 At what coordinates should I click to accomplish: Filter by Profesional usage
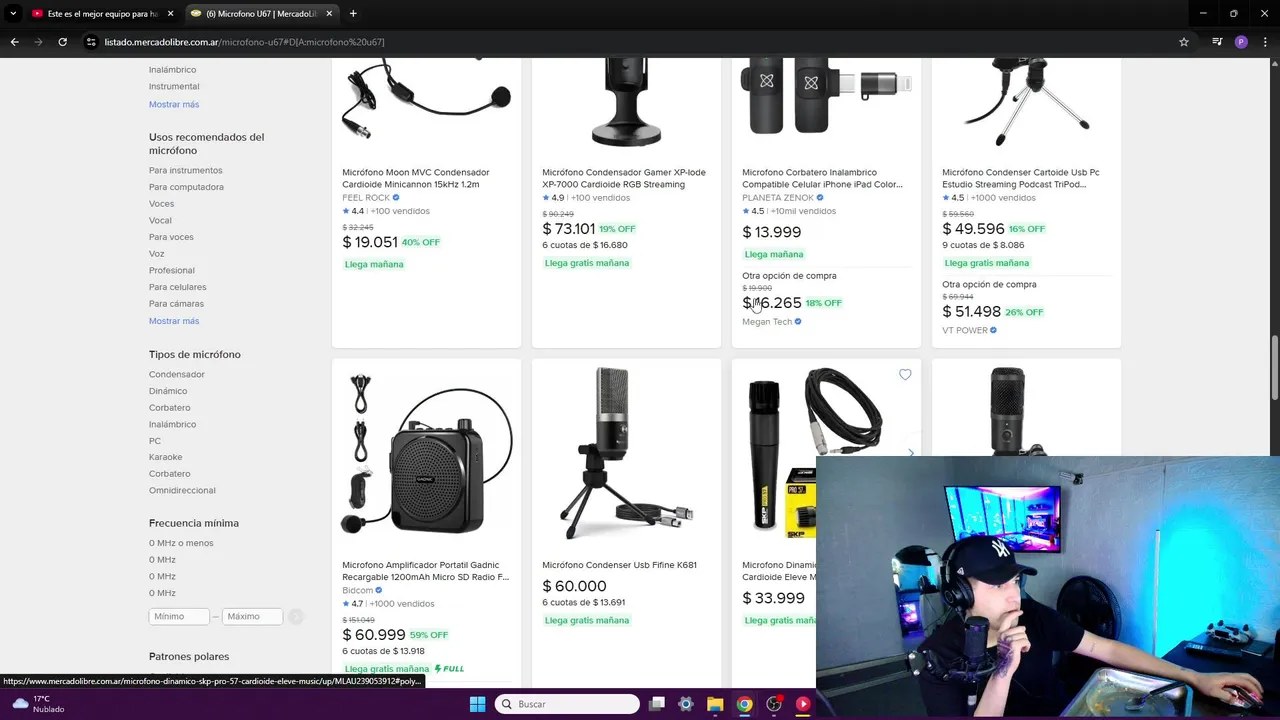[172, 271]
